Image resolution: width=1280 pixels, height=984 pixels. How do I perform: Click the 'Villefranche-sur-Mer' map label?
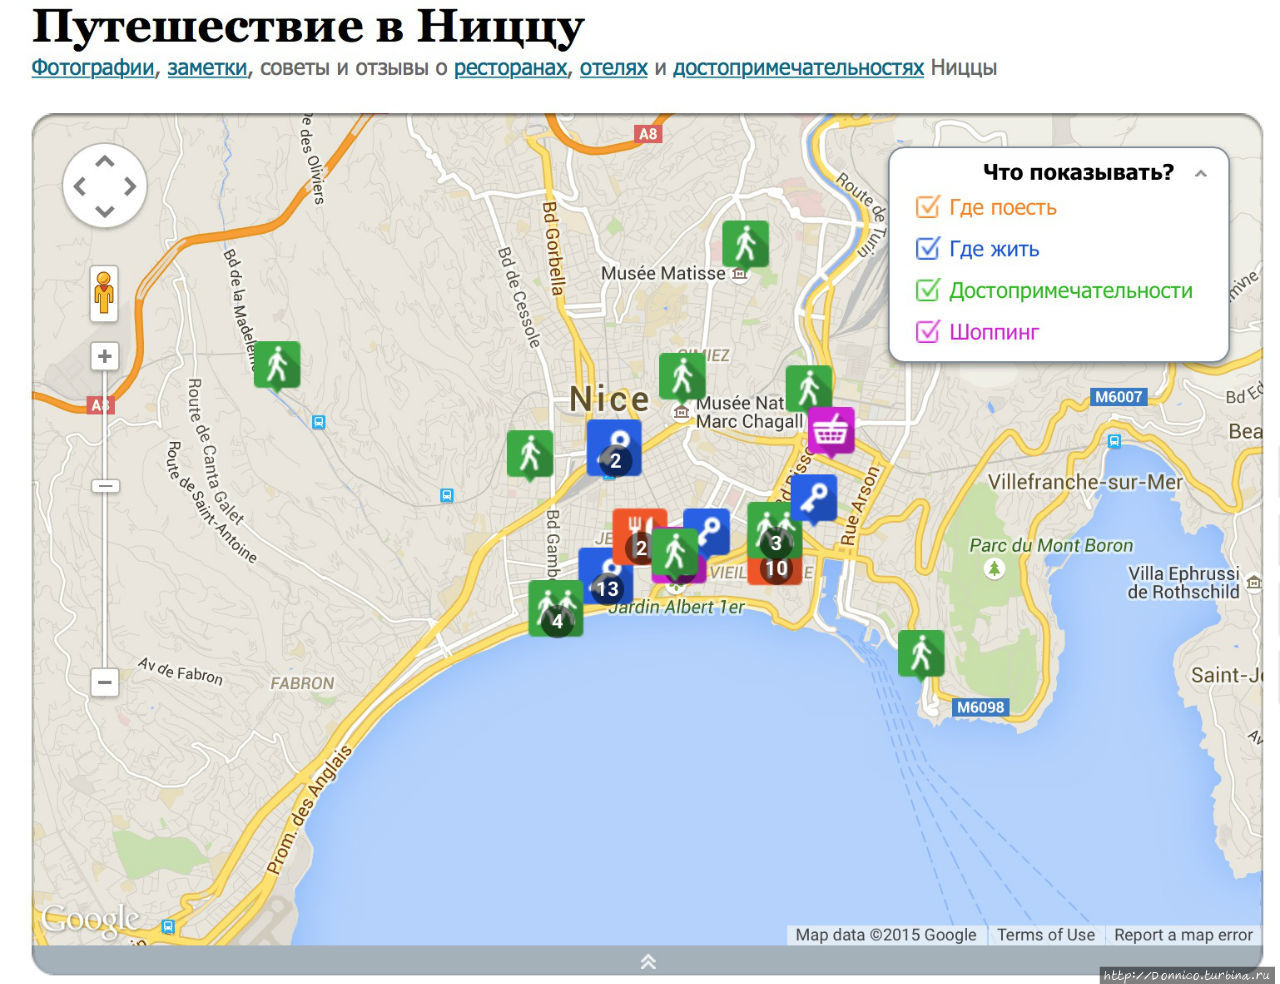[1085, 482]
